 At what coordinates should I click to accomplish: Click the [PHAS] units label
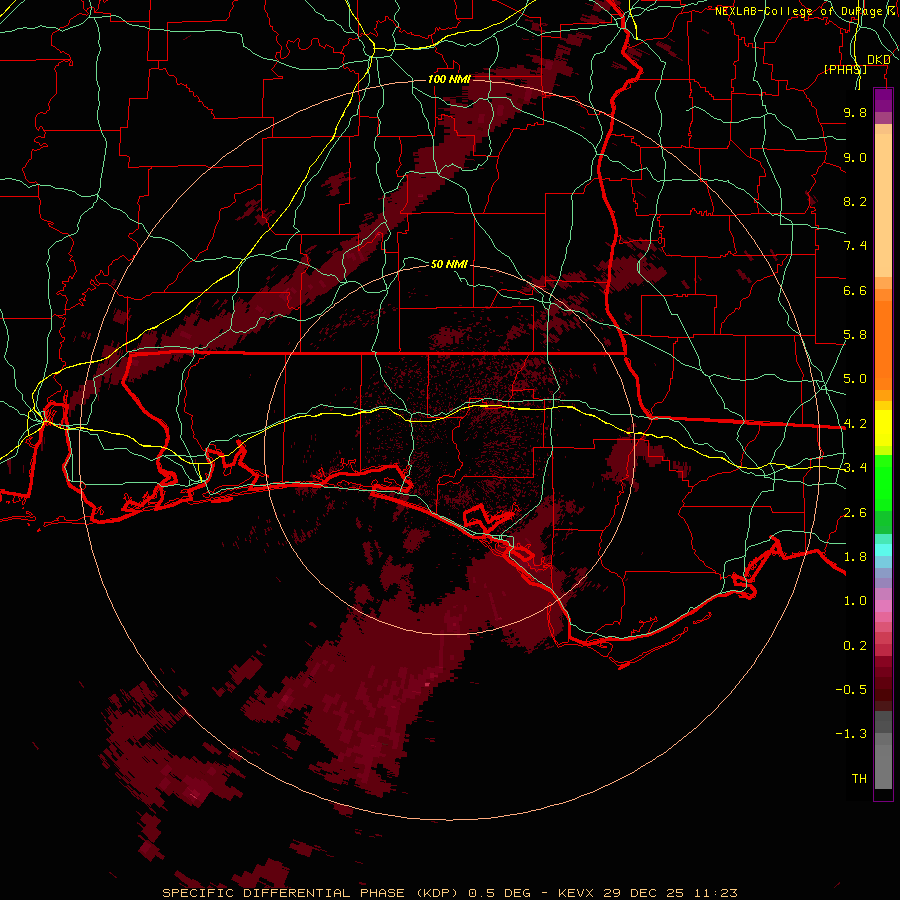point(845,69)
